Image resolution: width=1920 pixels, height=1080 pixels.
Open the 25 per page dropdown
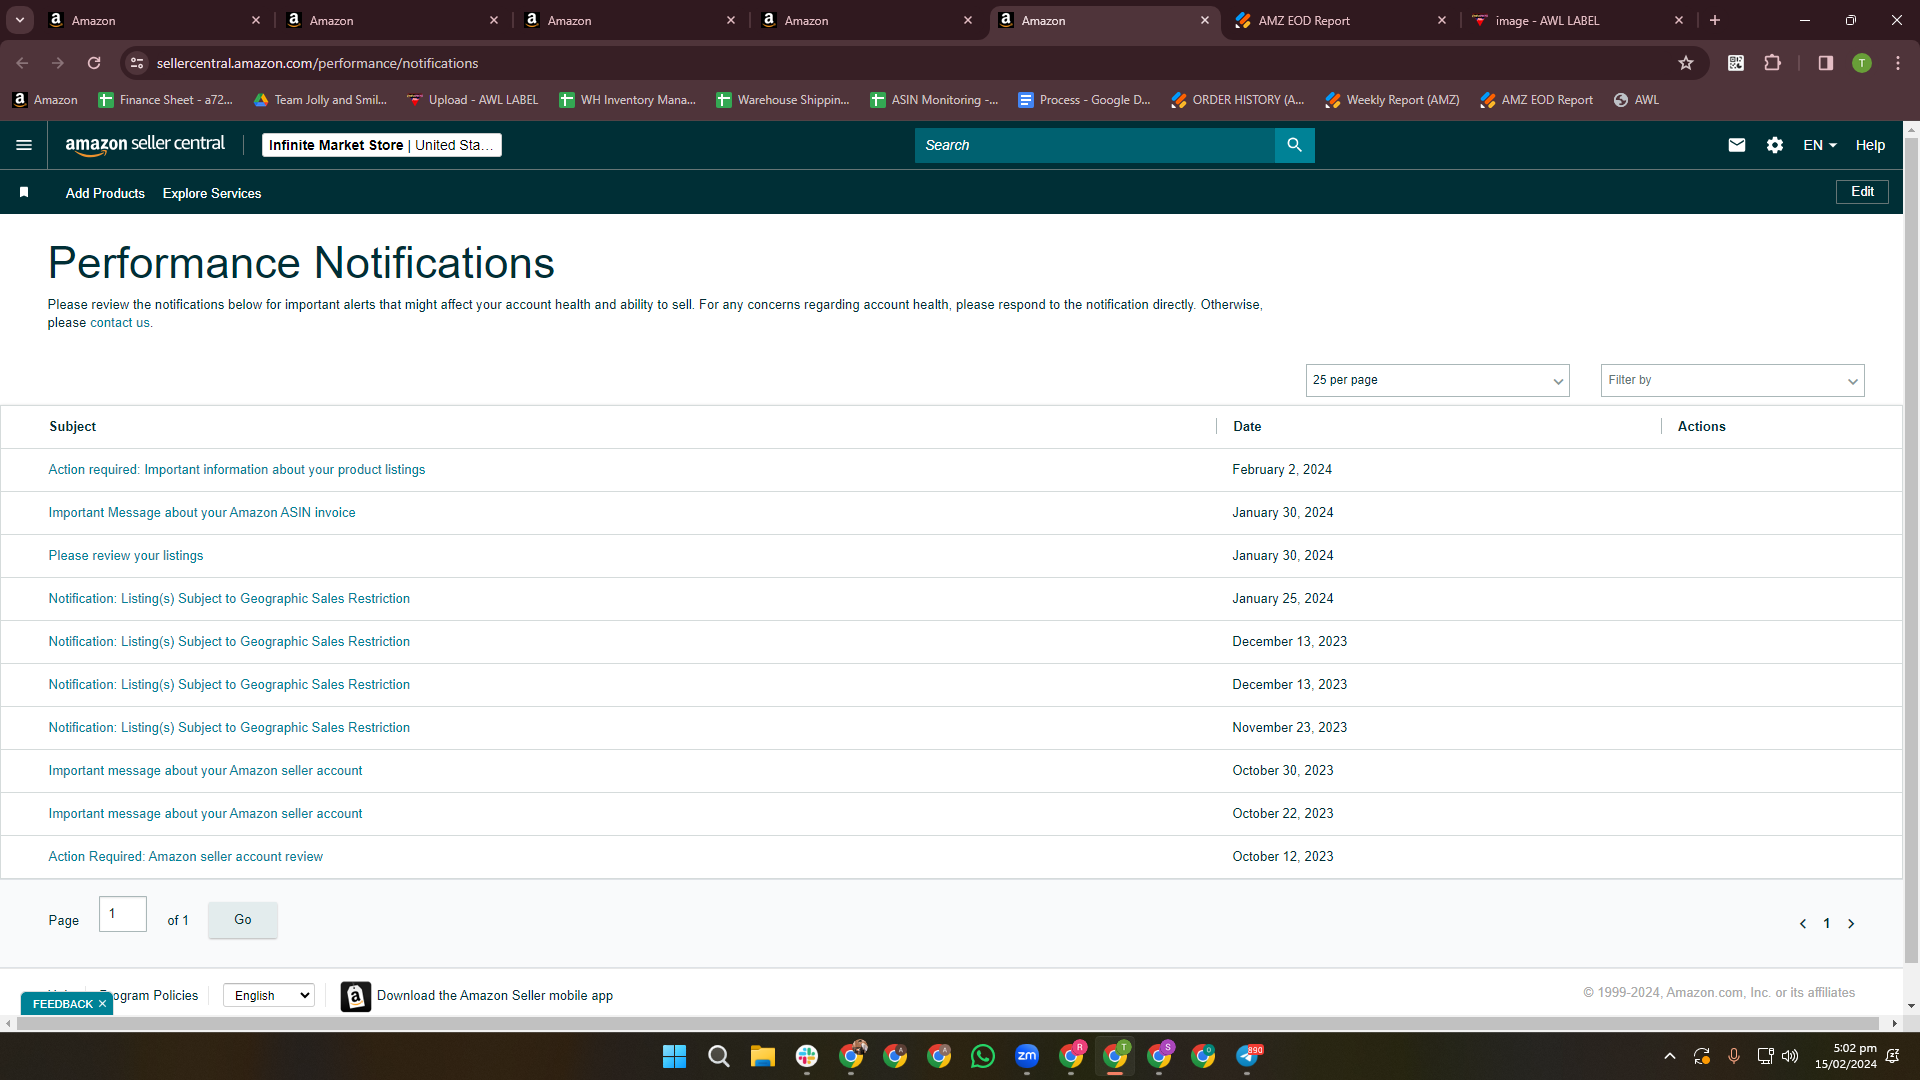point(1437,380)
